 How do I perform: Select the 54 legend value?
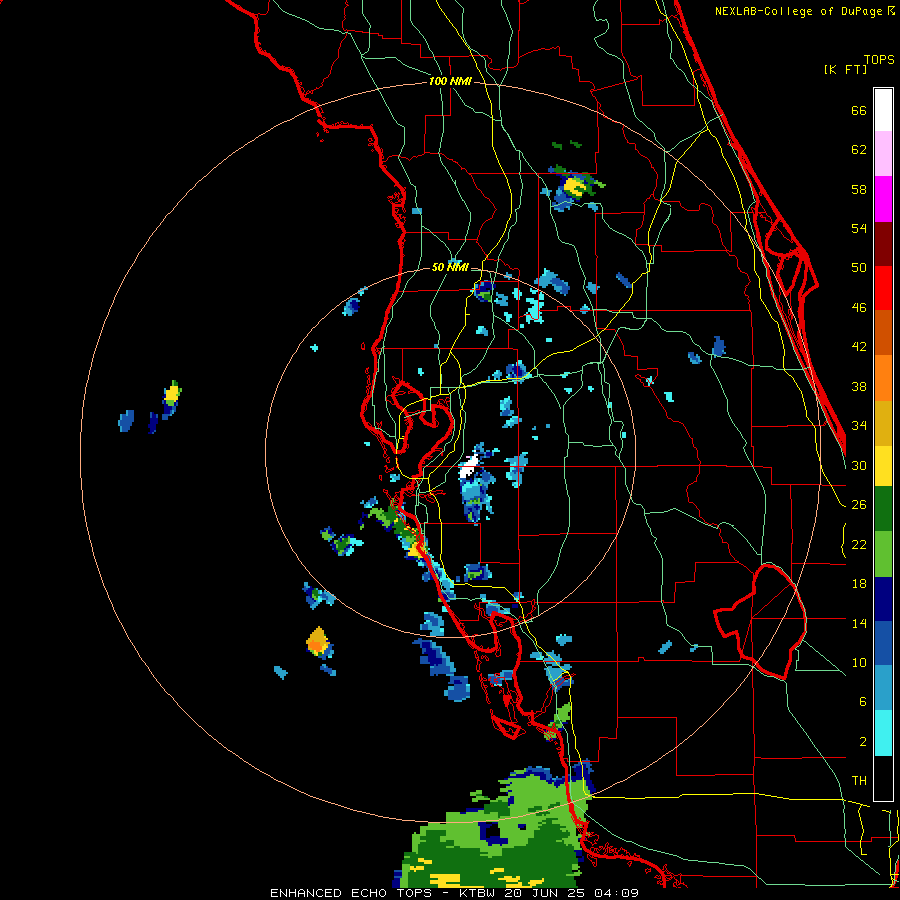tap(859, 228)
